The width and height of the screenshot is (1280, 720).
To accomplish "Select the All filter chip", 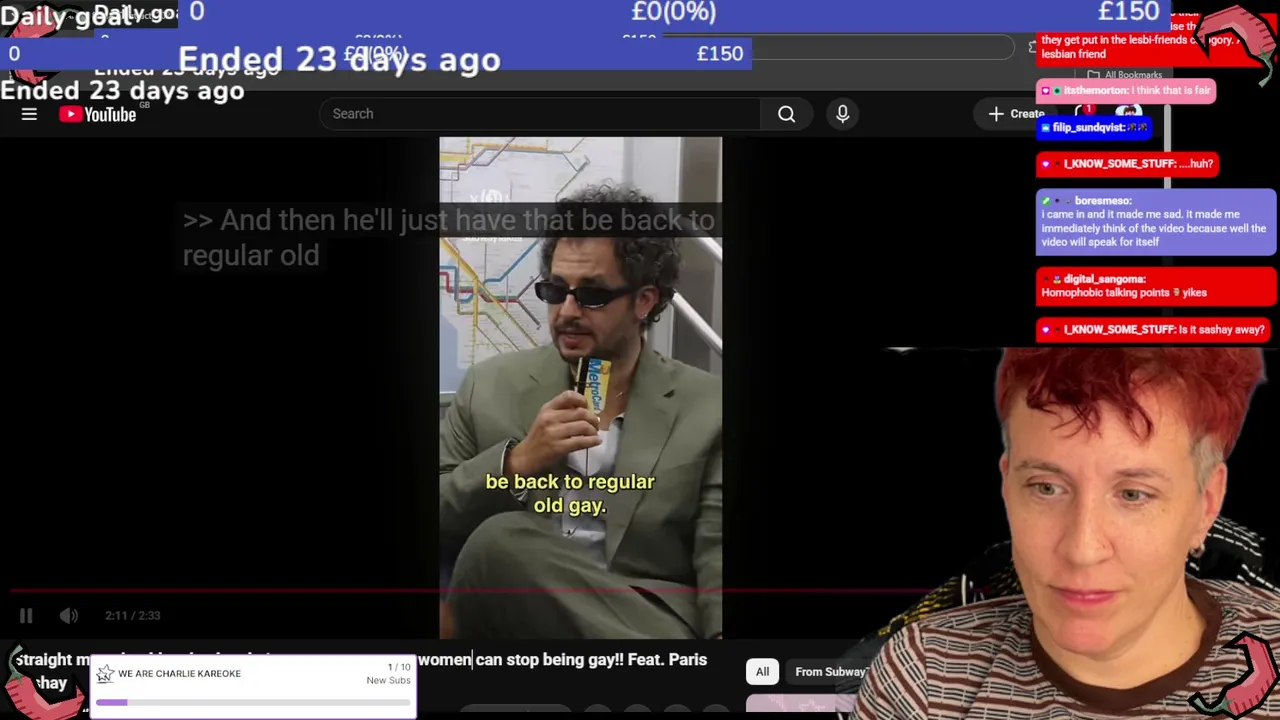I will tap(762, 672).
